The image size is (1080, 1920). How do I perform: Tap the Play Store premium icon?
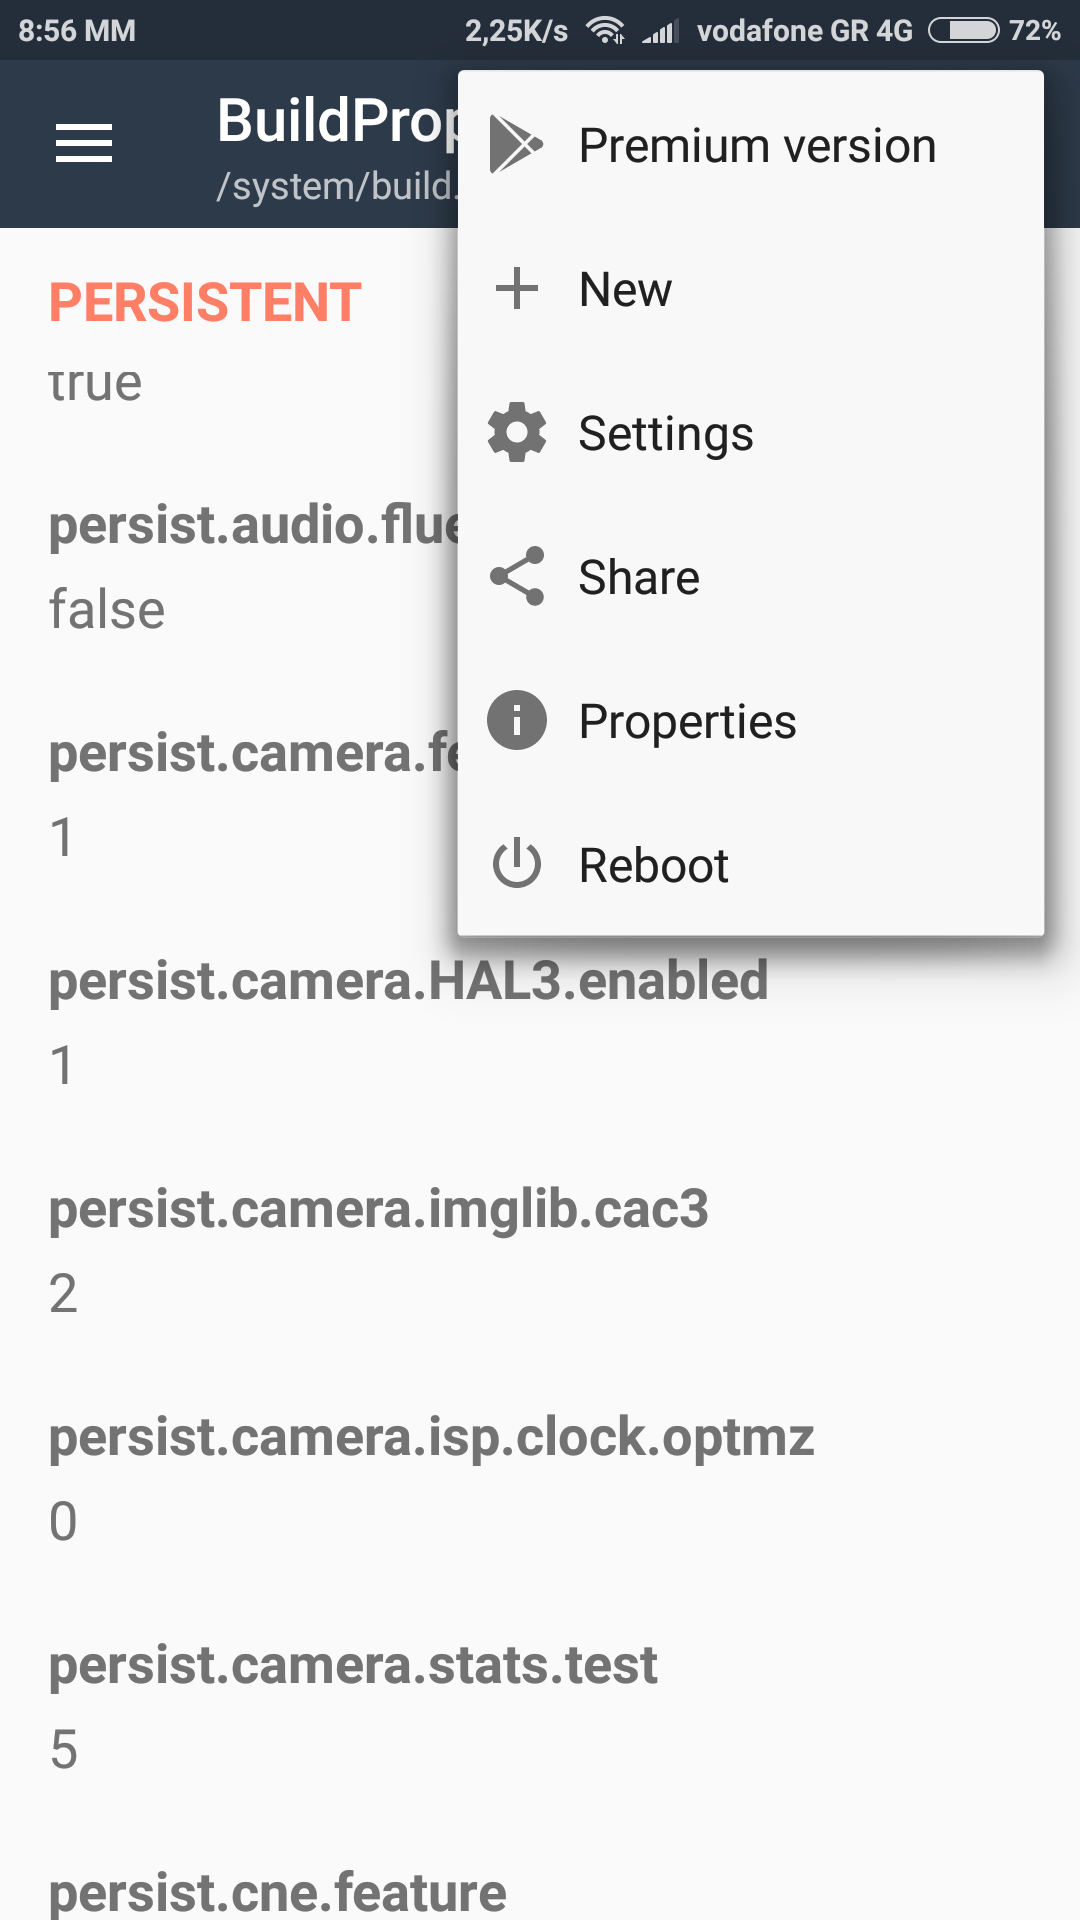pyautogui.click(x=516, y=145)
